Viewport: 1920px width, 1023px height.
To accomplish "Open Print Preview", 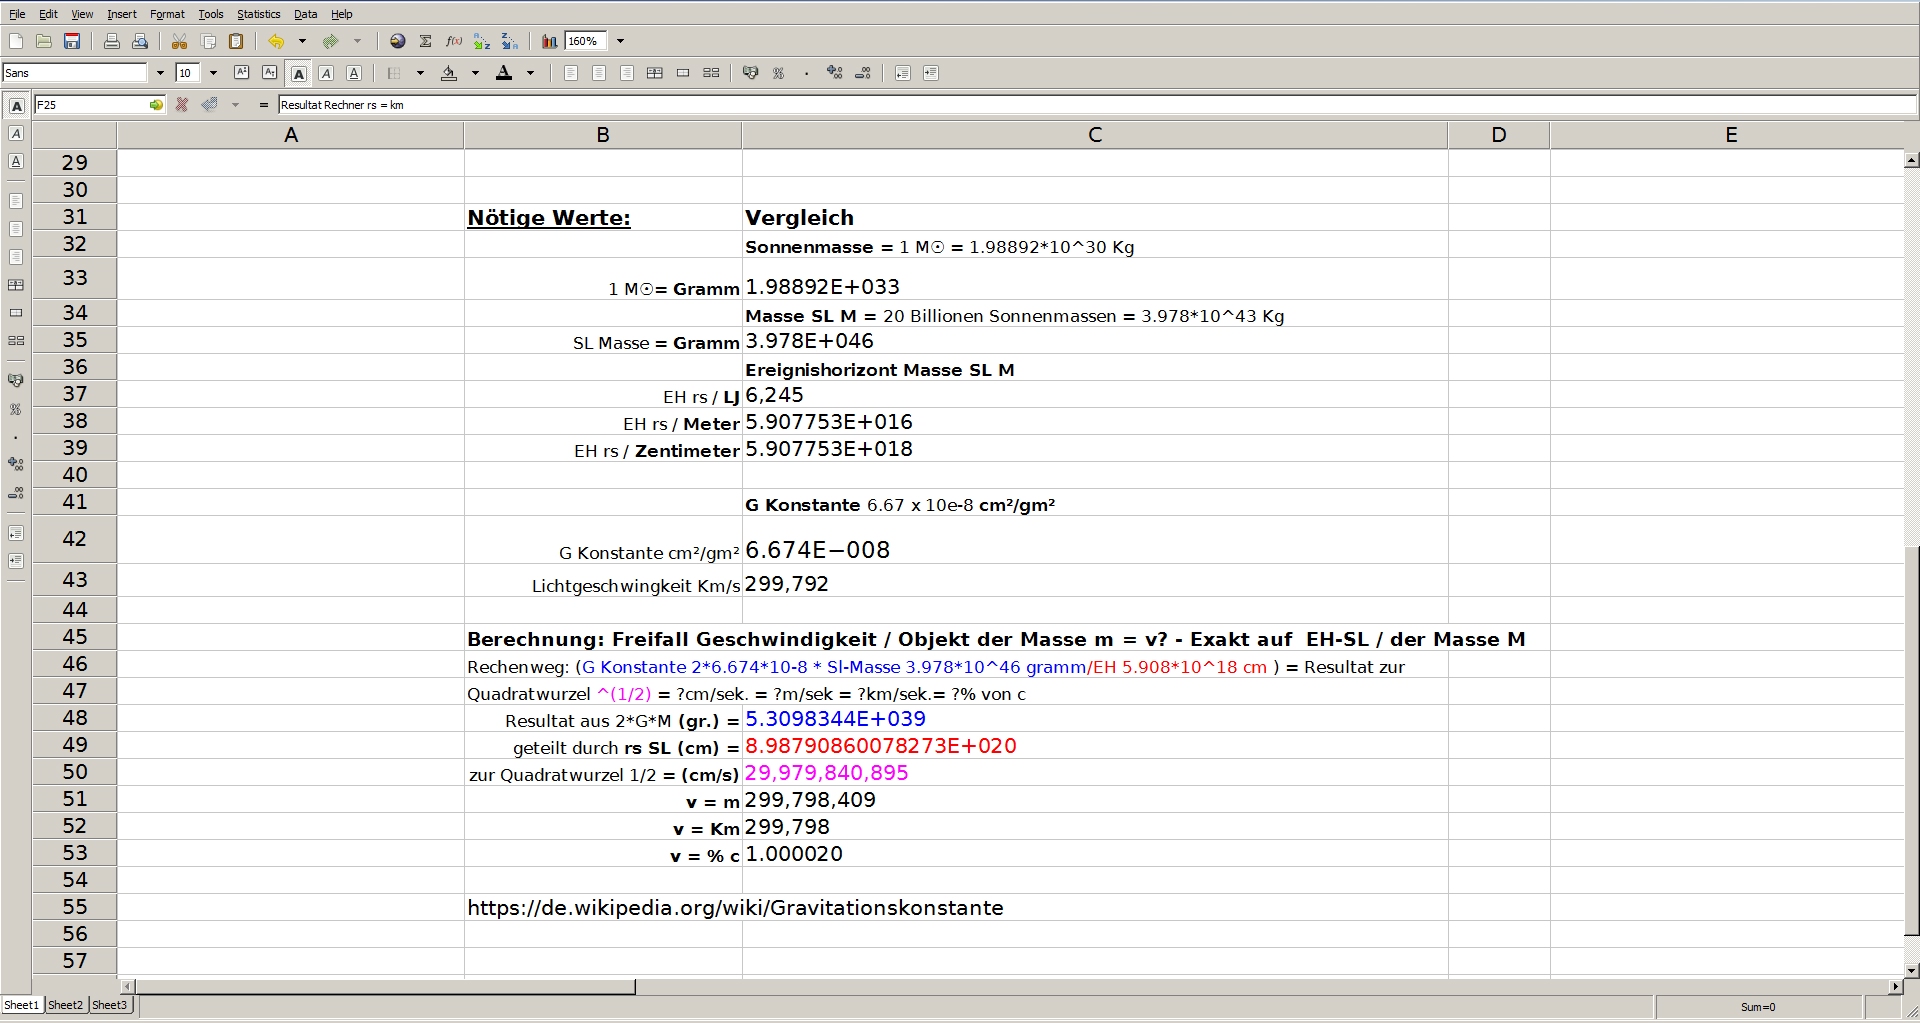I will pos(140,41).
